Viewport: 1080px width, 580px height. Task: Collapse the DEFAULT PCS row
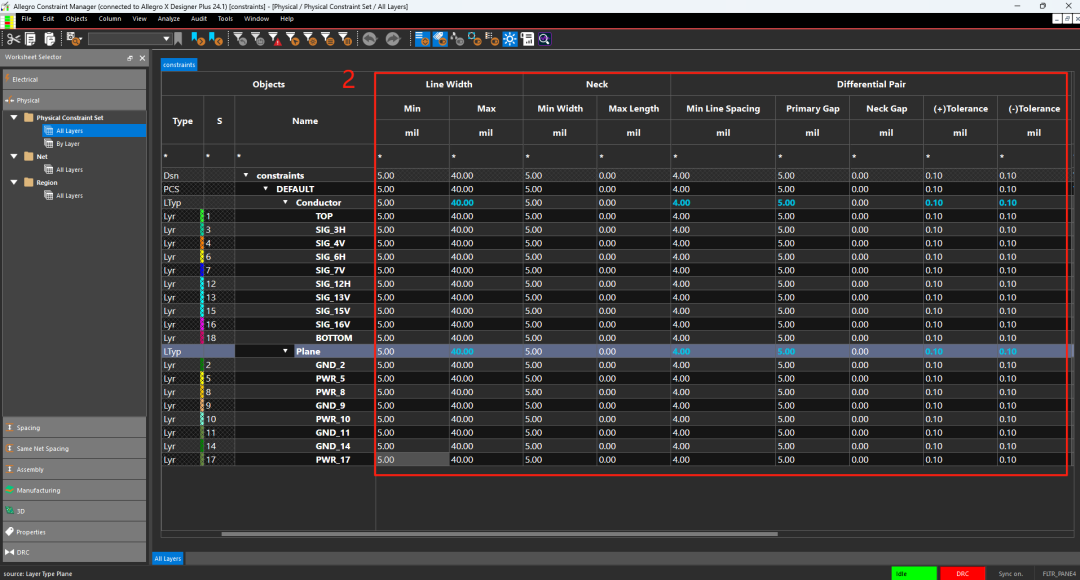point(266,189)
